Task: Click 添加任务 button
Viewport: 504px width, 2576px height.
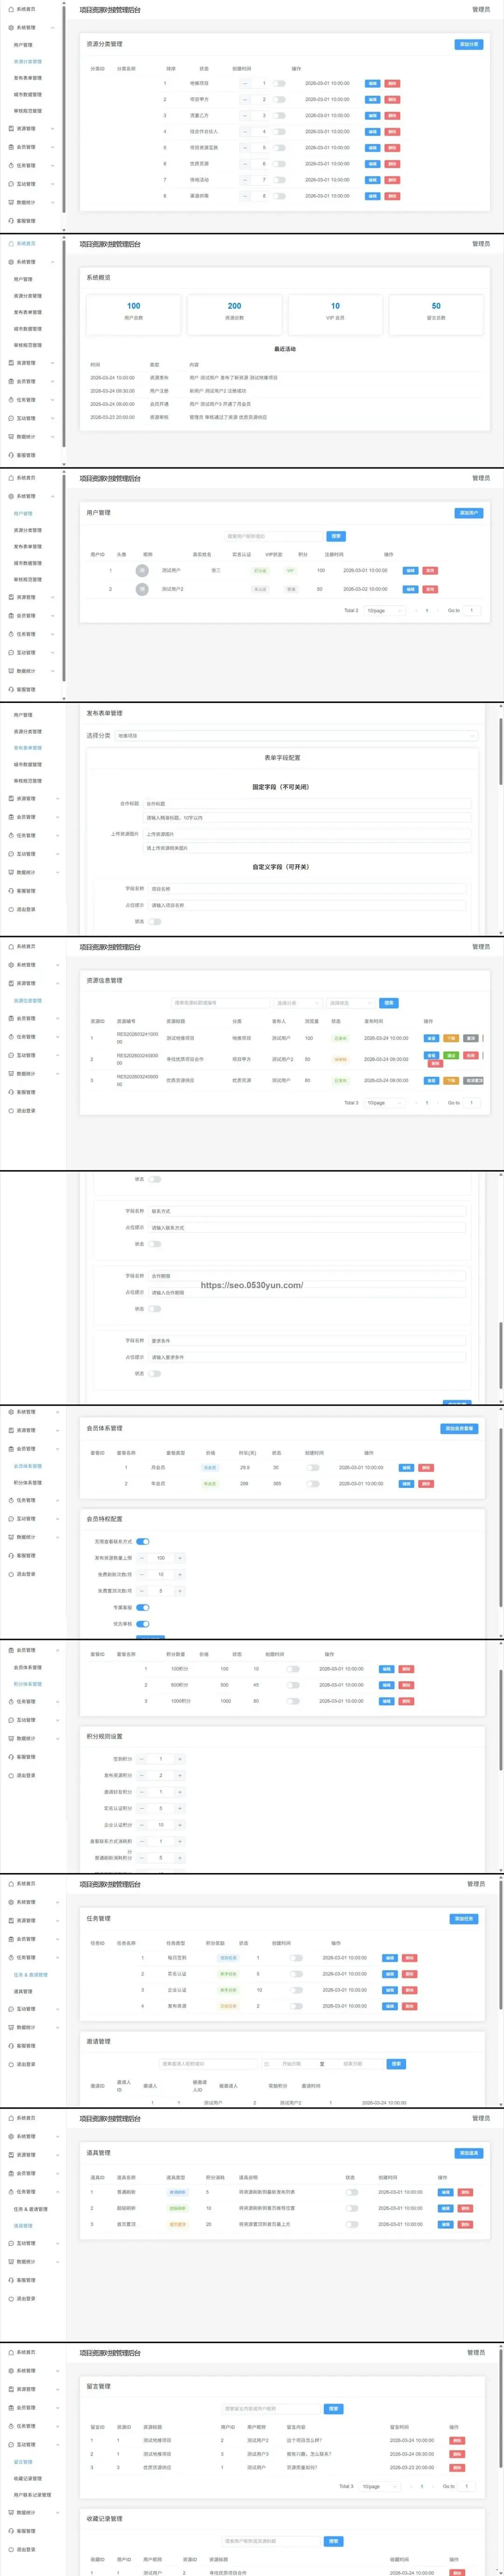Action: point(465,1919)
